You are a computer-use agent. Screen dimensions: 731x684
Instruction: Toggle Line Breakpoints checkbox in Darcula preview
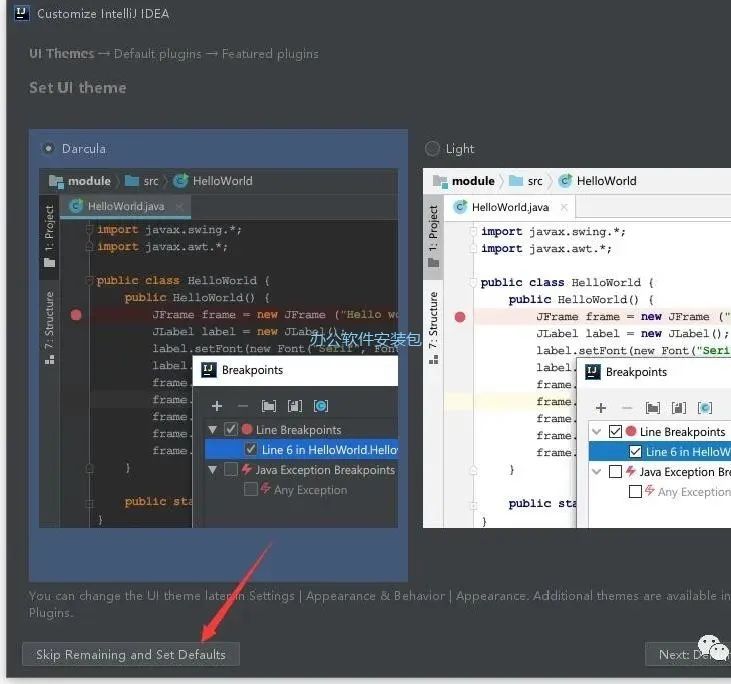[231, 430]
